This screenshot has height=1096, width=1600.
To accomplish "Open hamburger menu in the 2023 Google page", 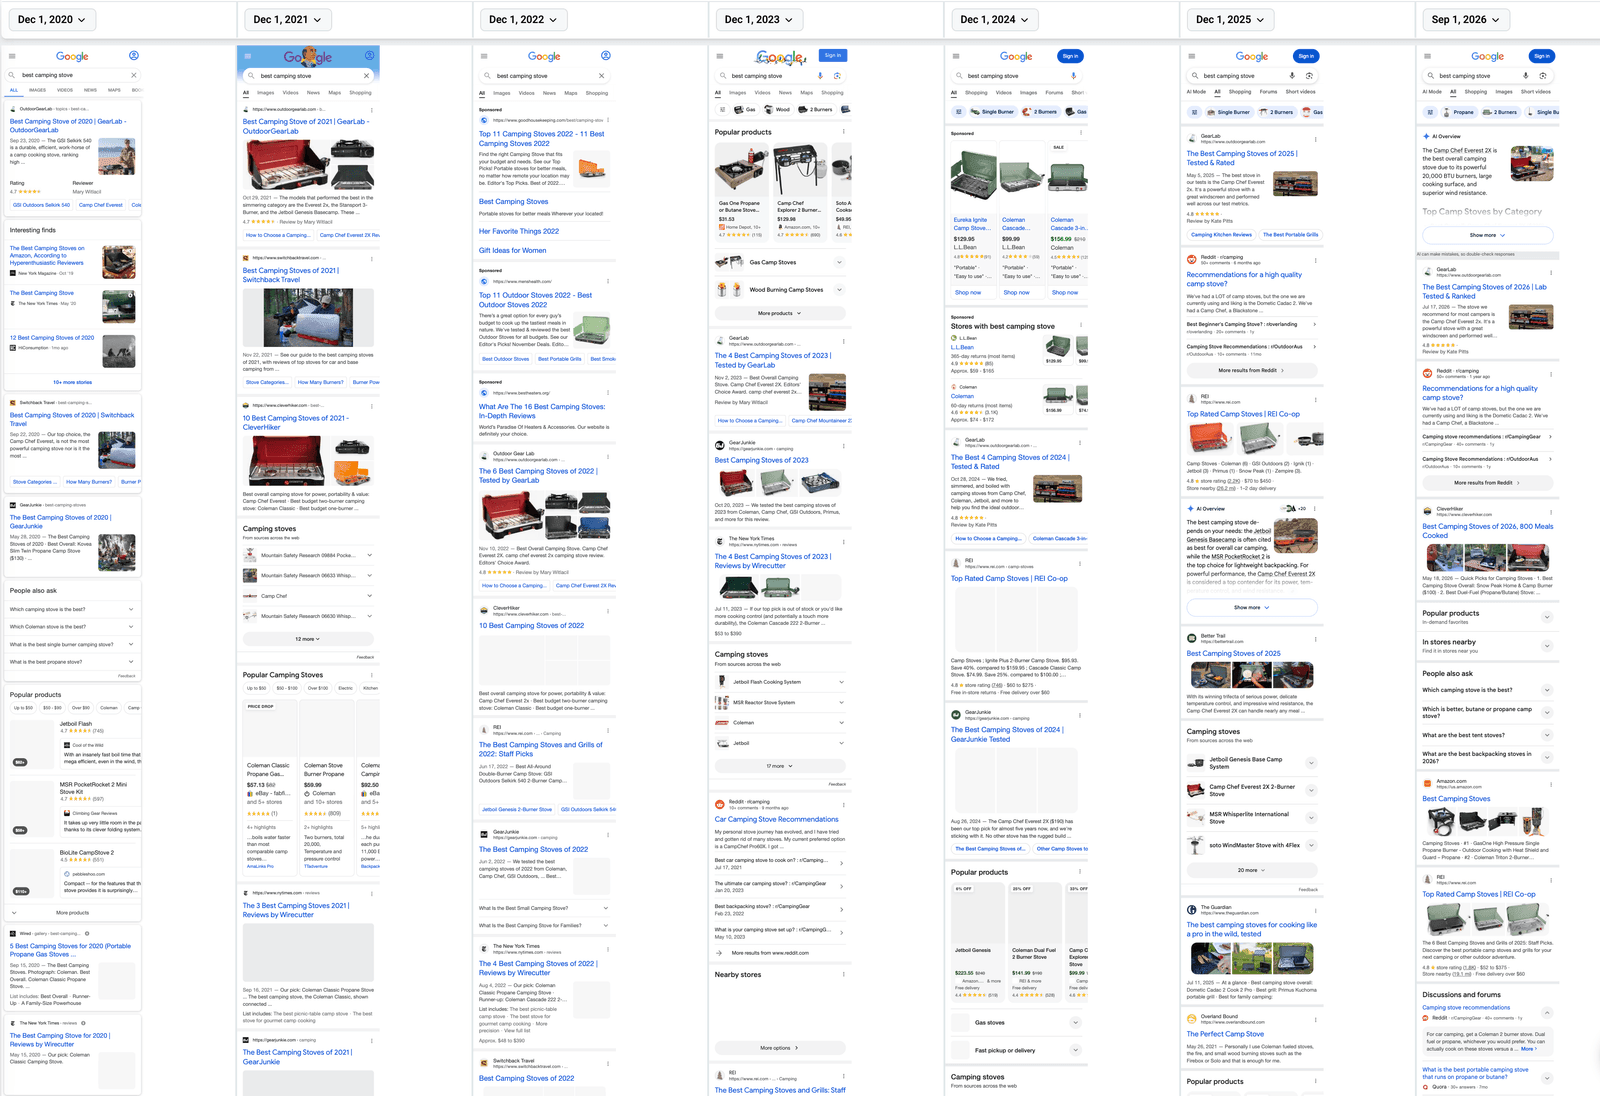I will 720,56.
